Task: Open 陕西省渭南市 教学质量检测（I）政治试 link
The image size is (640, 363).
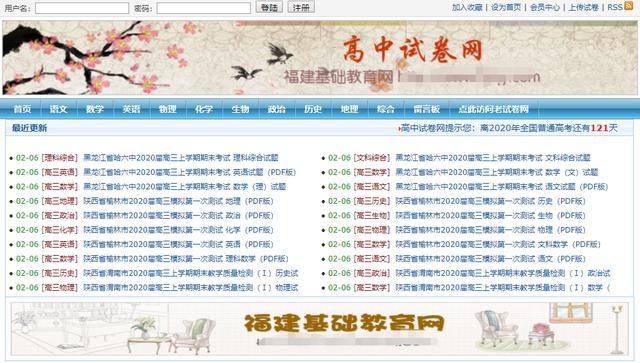Action: click(x=503, y=273)
